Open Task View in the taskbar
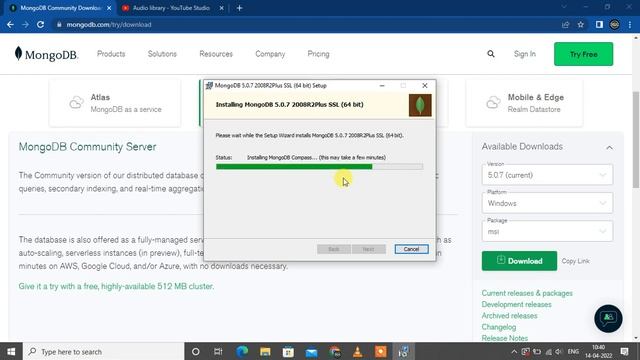The image size is (640, 360). coord(218,351)
